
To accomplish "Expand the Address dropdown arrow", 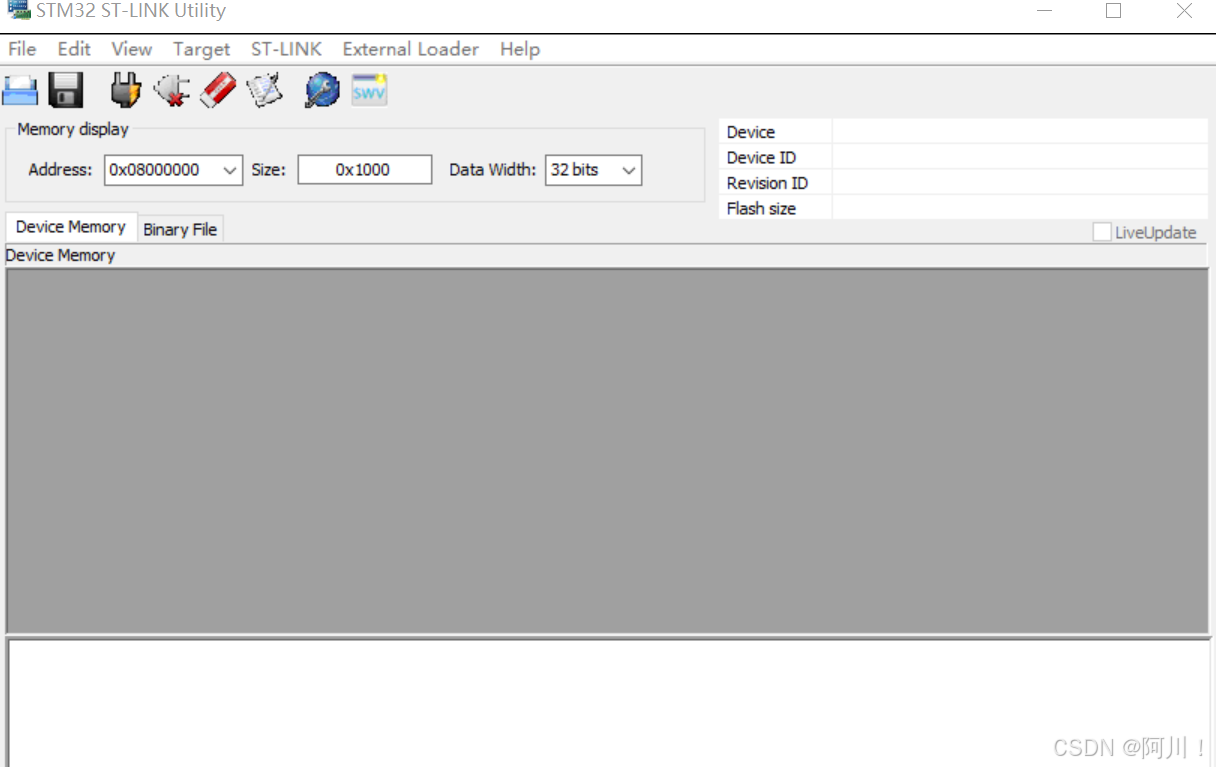I will 230,170.
